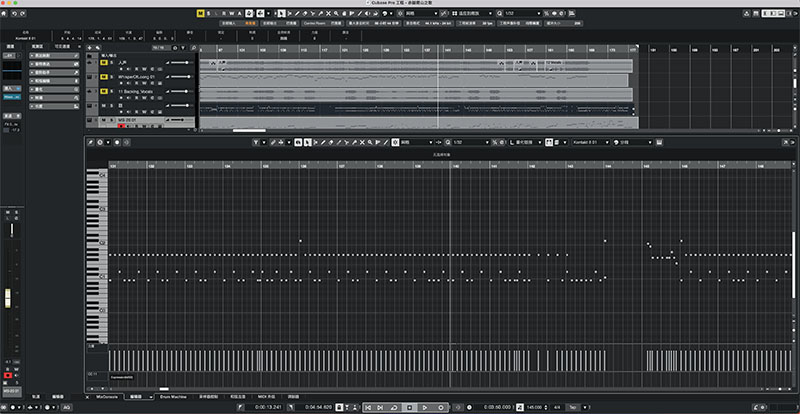The height and width of the screenshot is (414, 800).
Task: Select the Editor tab in the lower zone
Action: tap(135, 396)
